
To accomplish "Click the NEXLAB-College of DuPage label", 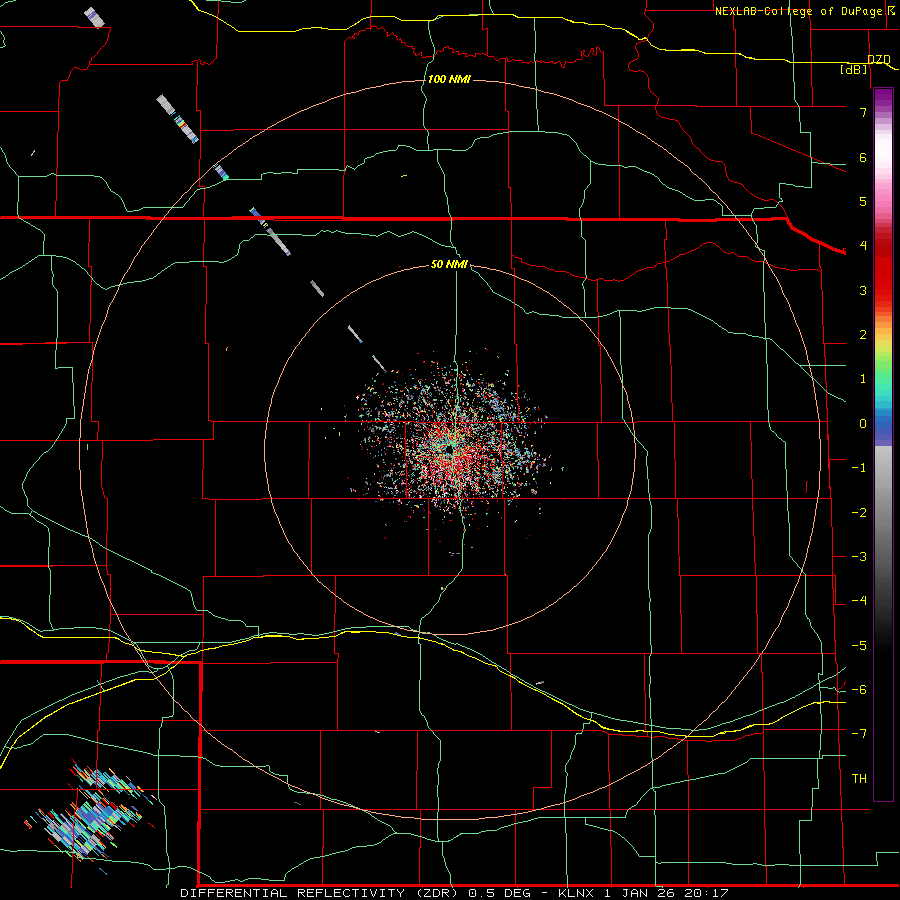I will click(x=804, y=11).
